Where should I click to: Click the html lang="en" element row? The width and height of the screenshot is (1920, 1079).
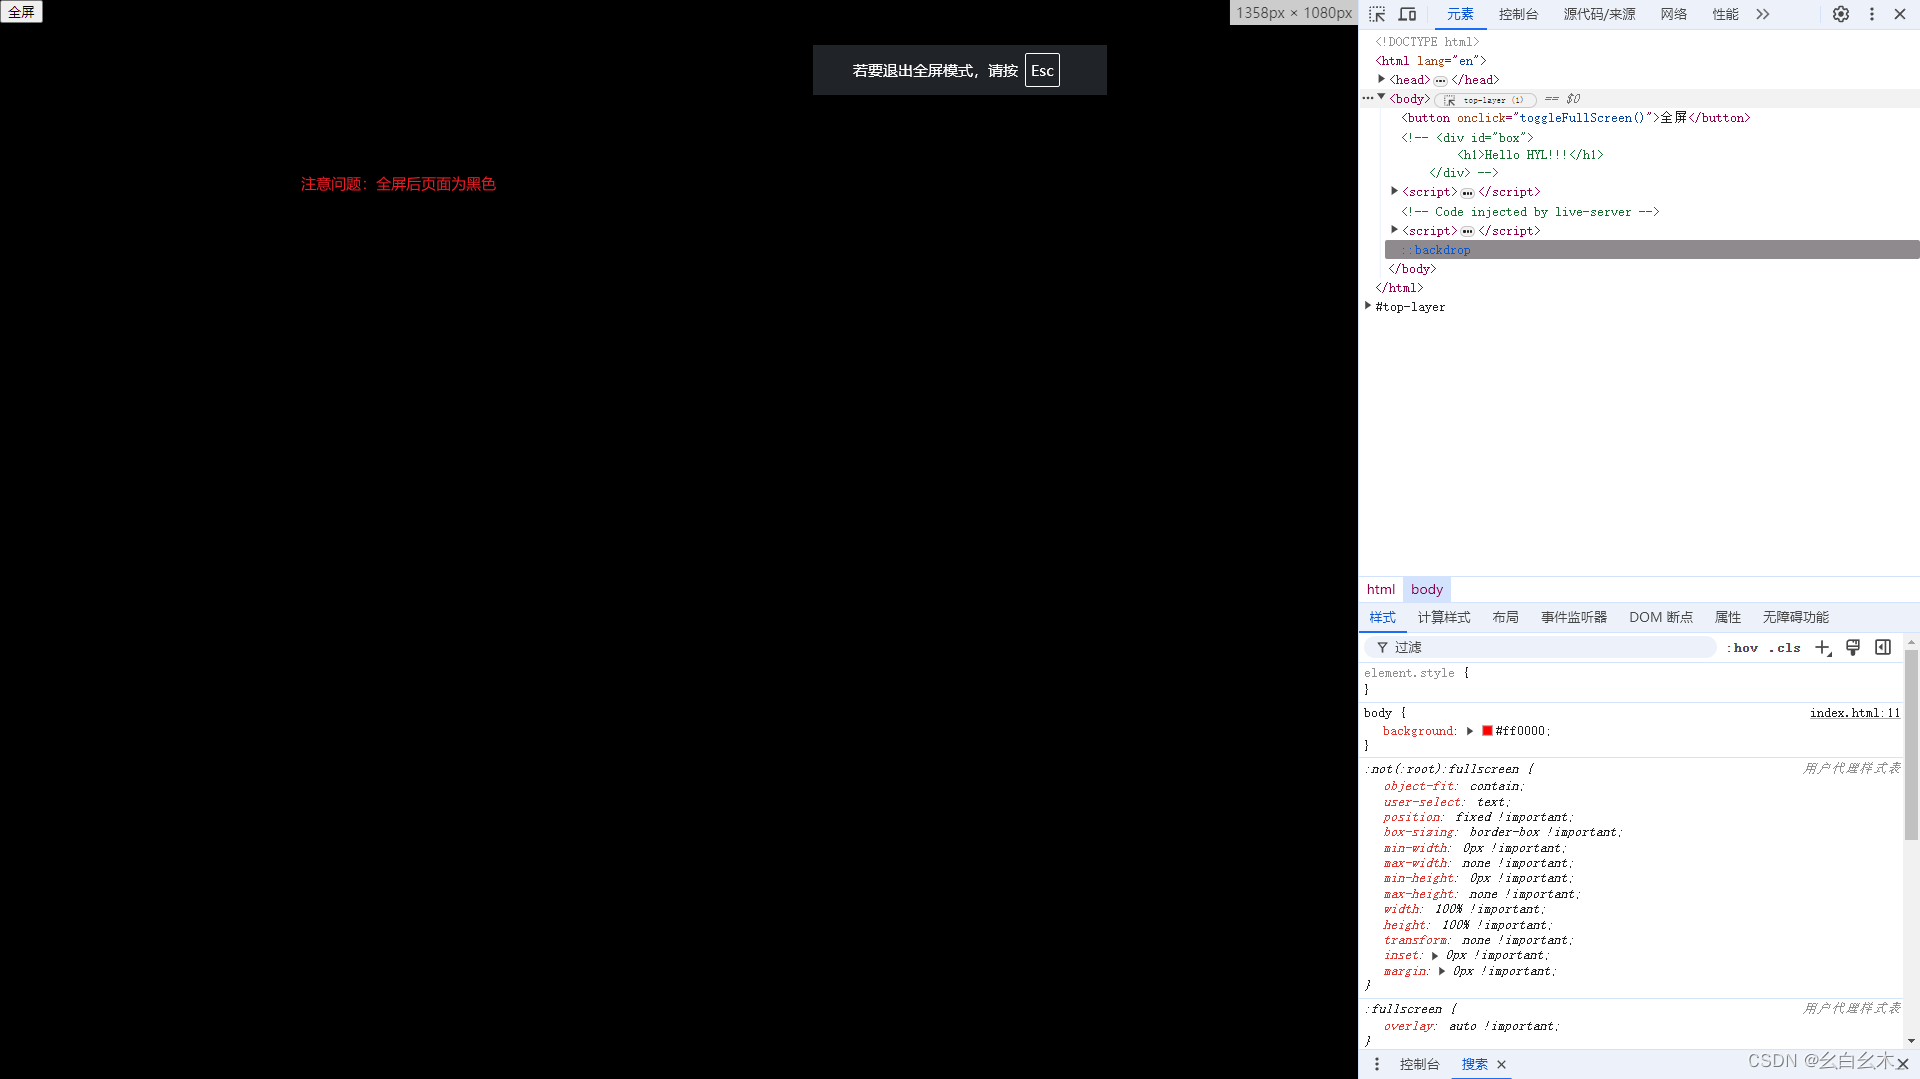pos(1430,61)
